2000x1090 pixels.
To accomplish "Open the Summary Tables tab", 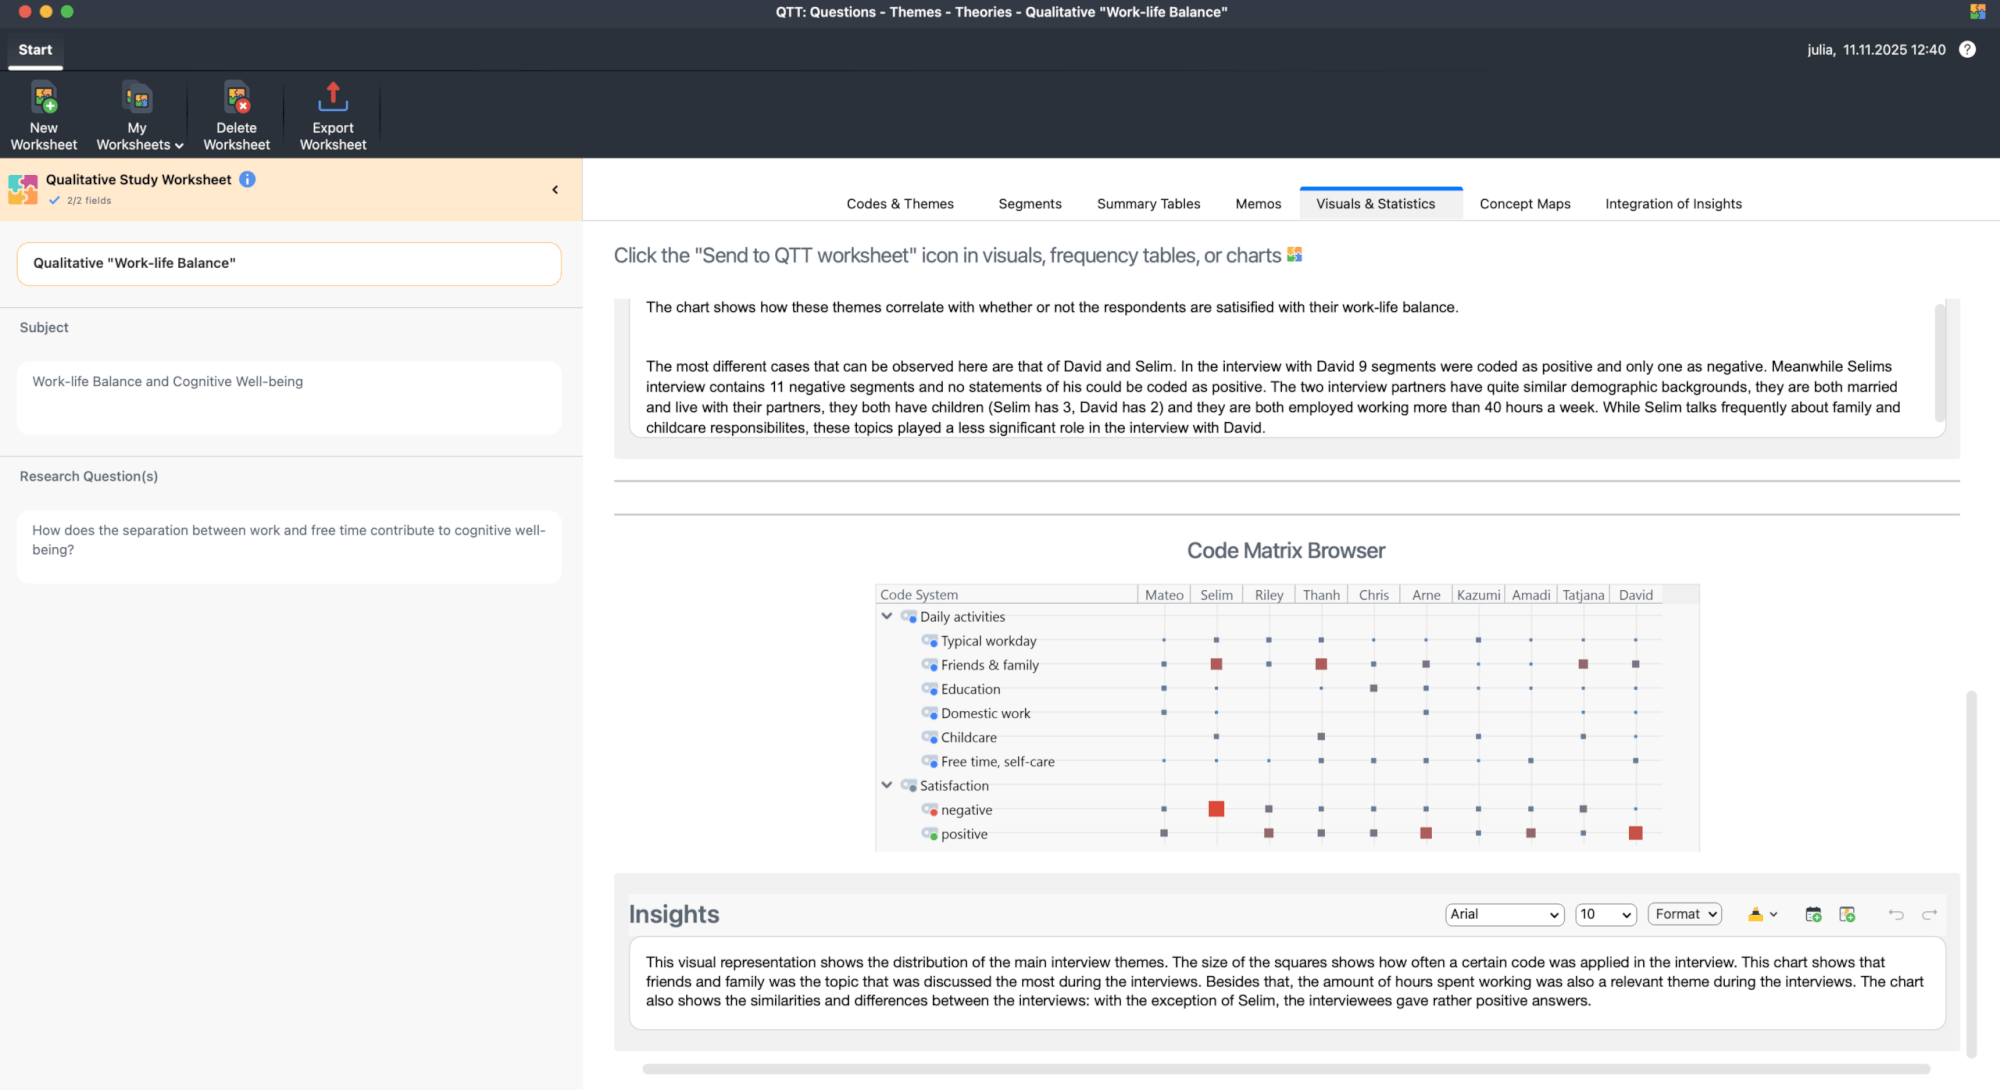I will coord(1148,204).
